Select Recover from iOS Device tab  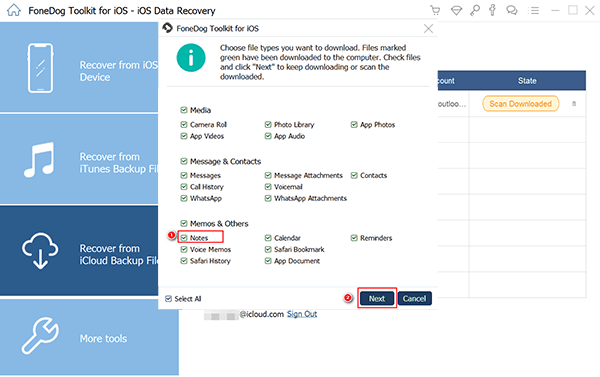79,67
